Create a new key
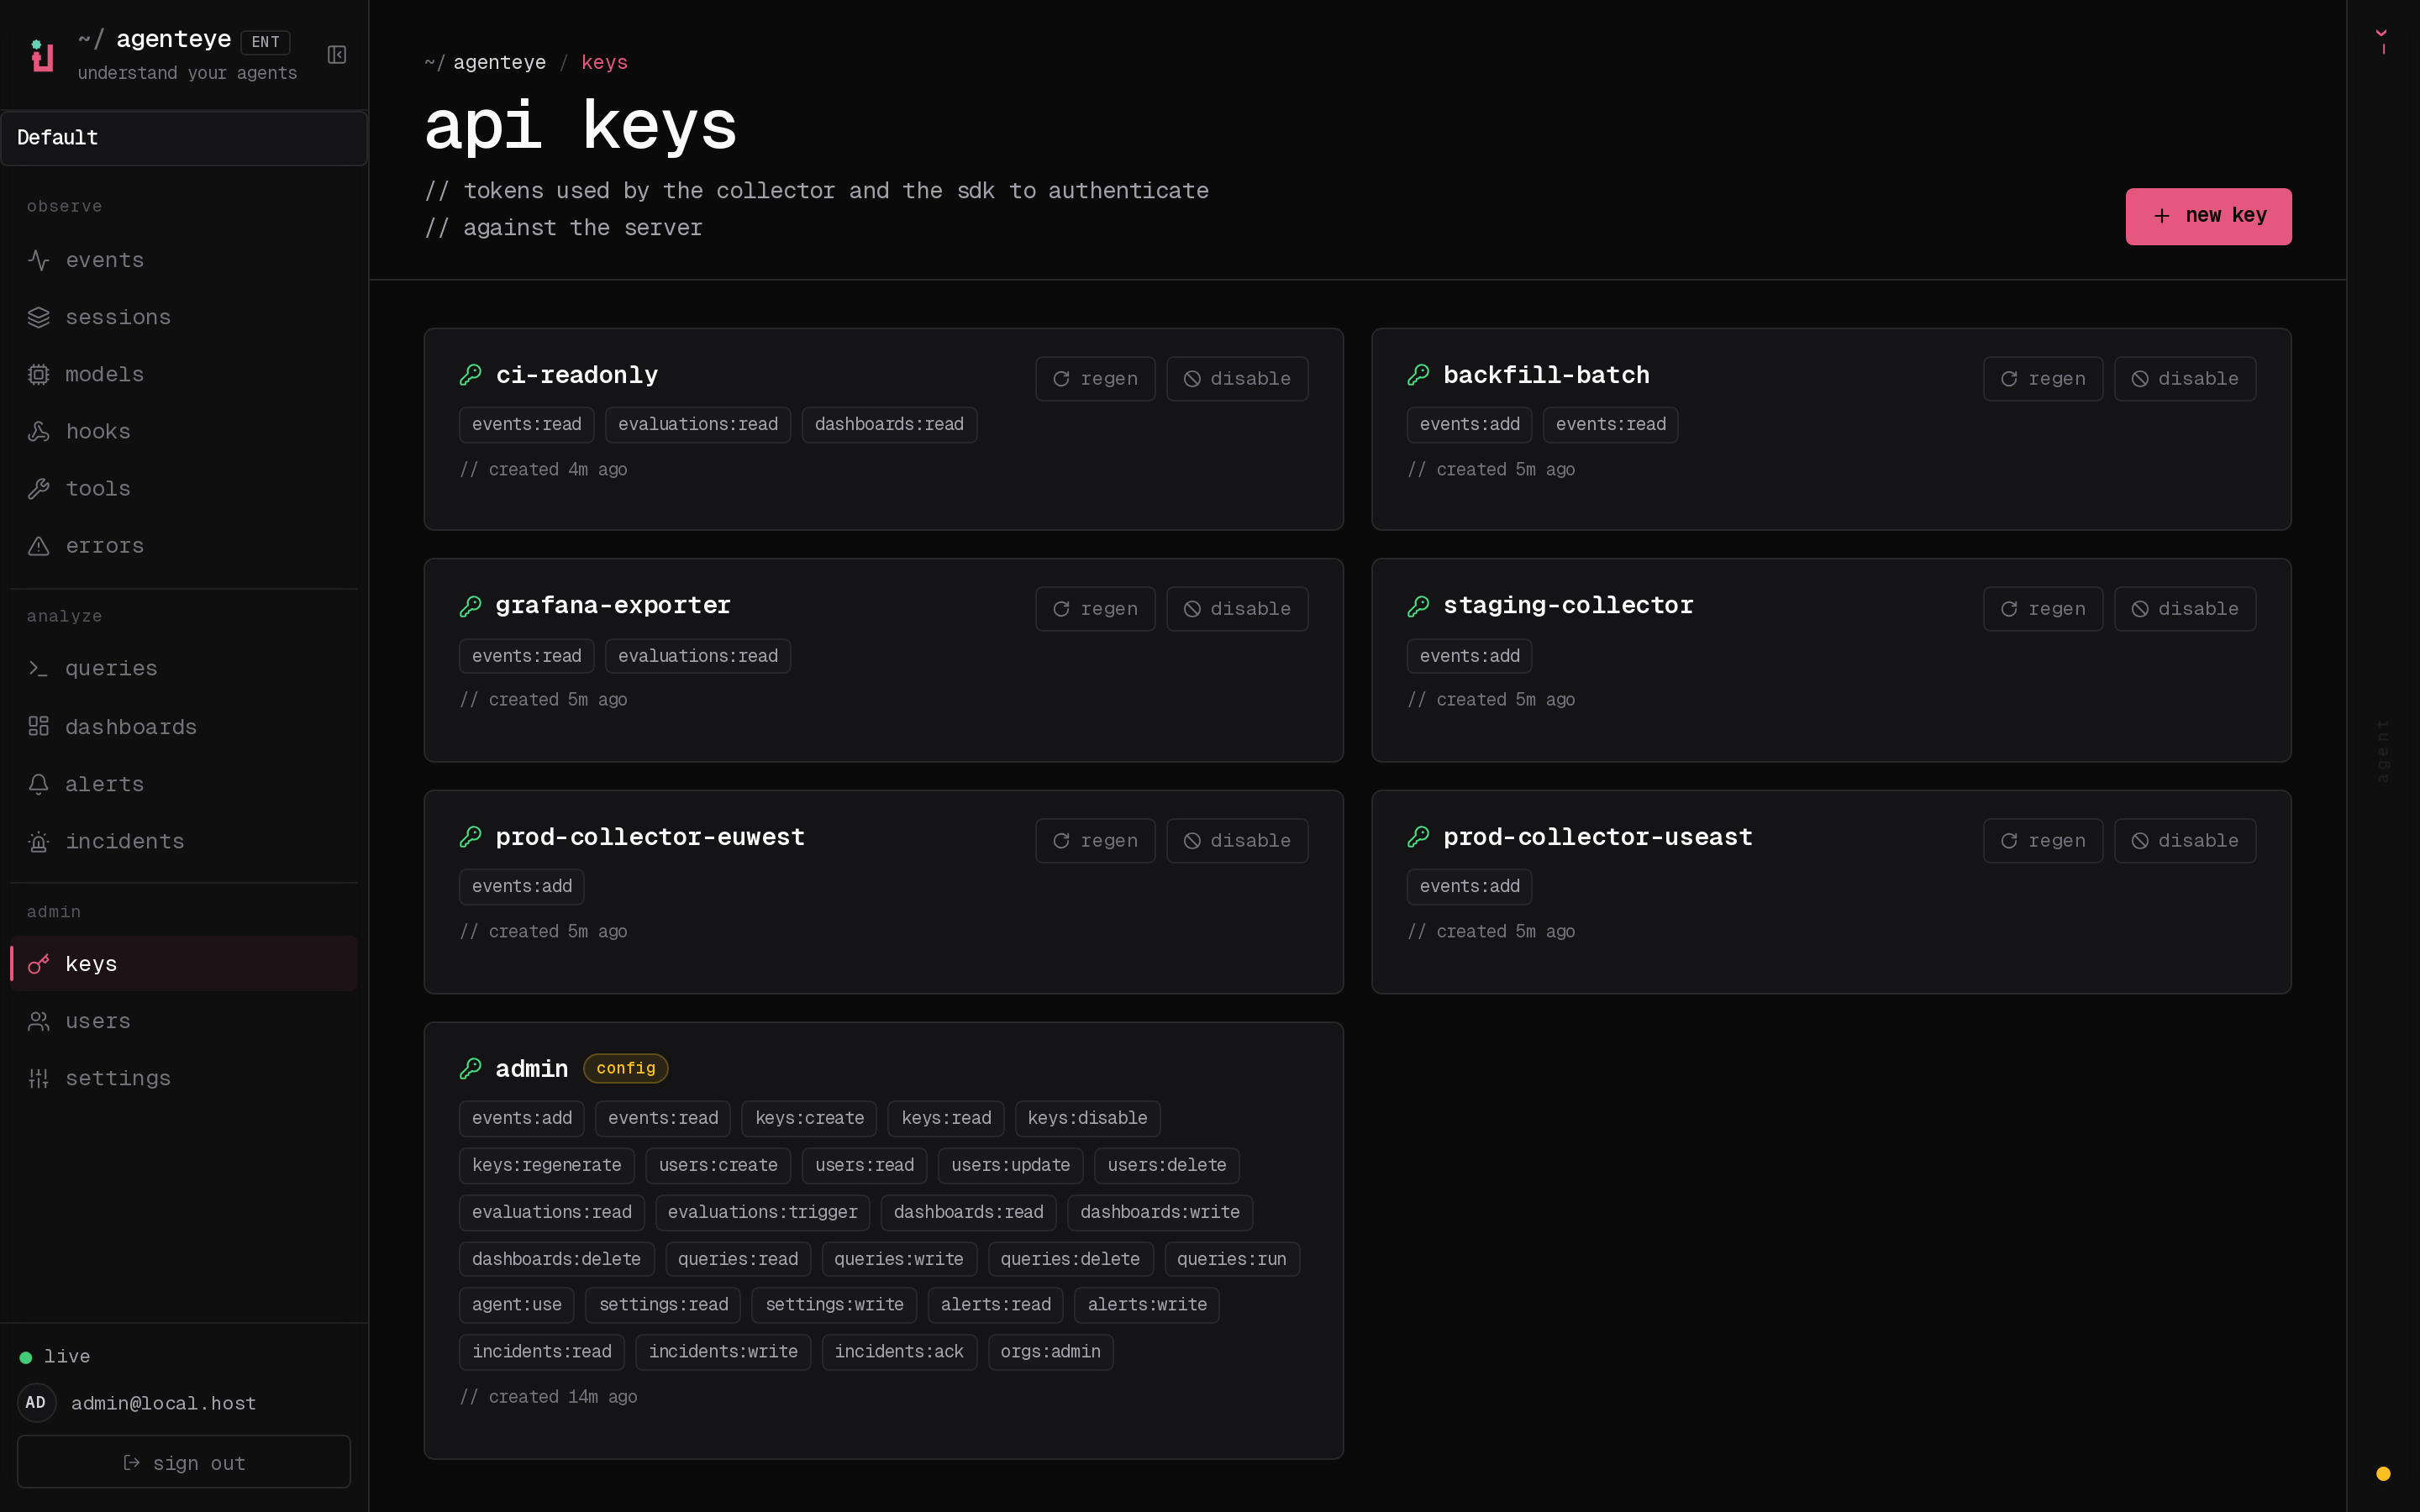Viewport: 2420px width, 1512px height. click(2208, 216)
